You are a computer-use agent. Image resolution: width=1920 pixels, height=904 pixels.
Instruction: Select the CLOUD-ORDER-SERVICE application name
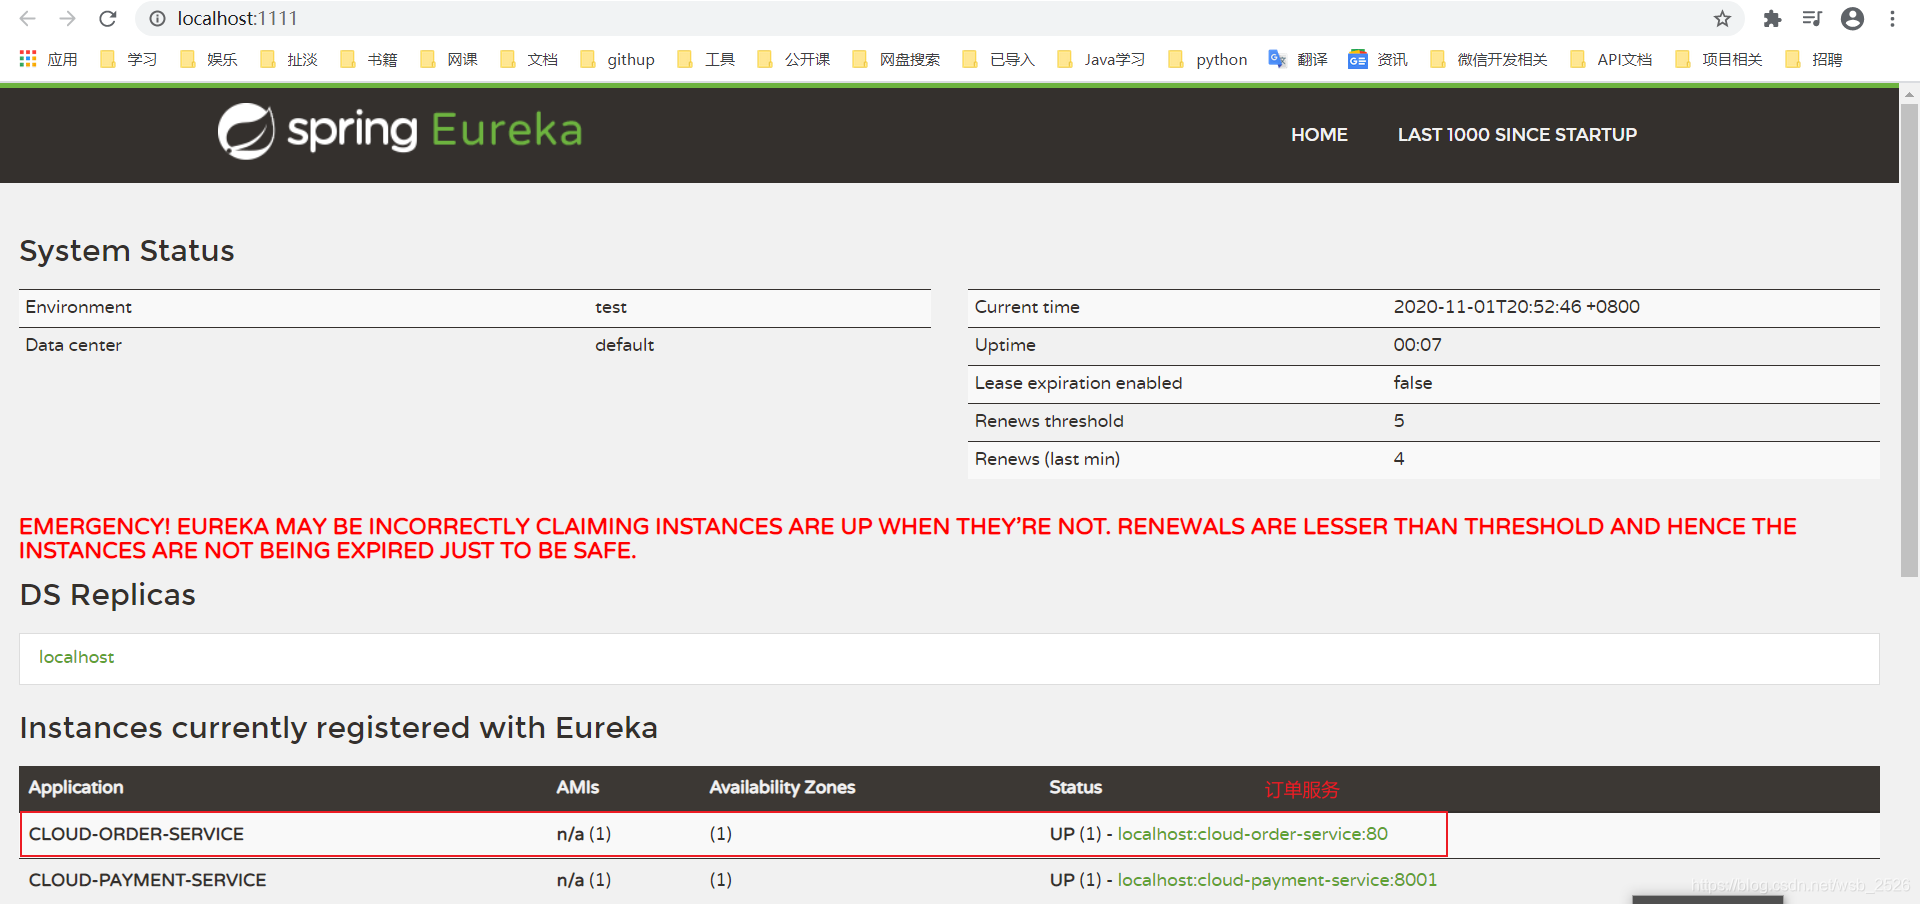point(136,834)
